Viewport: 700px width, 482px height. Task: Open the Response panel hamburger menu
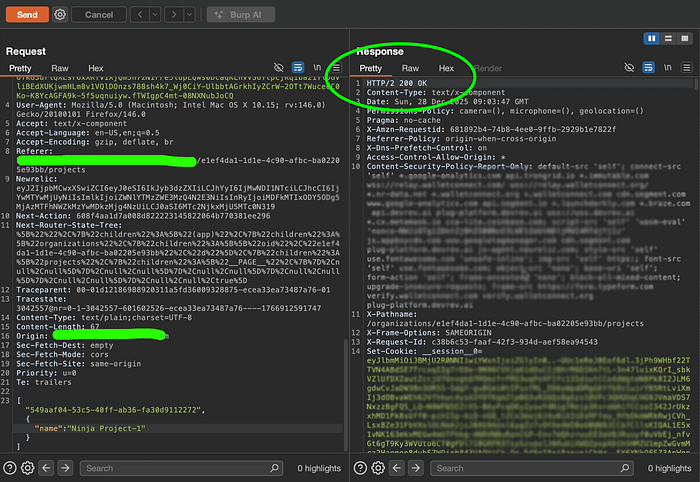point(687,68)
